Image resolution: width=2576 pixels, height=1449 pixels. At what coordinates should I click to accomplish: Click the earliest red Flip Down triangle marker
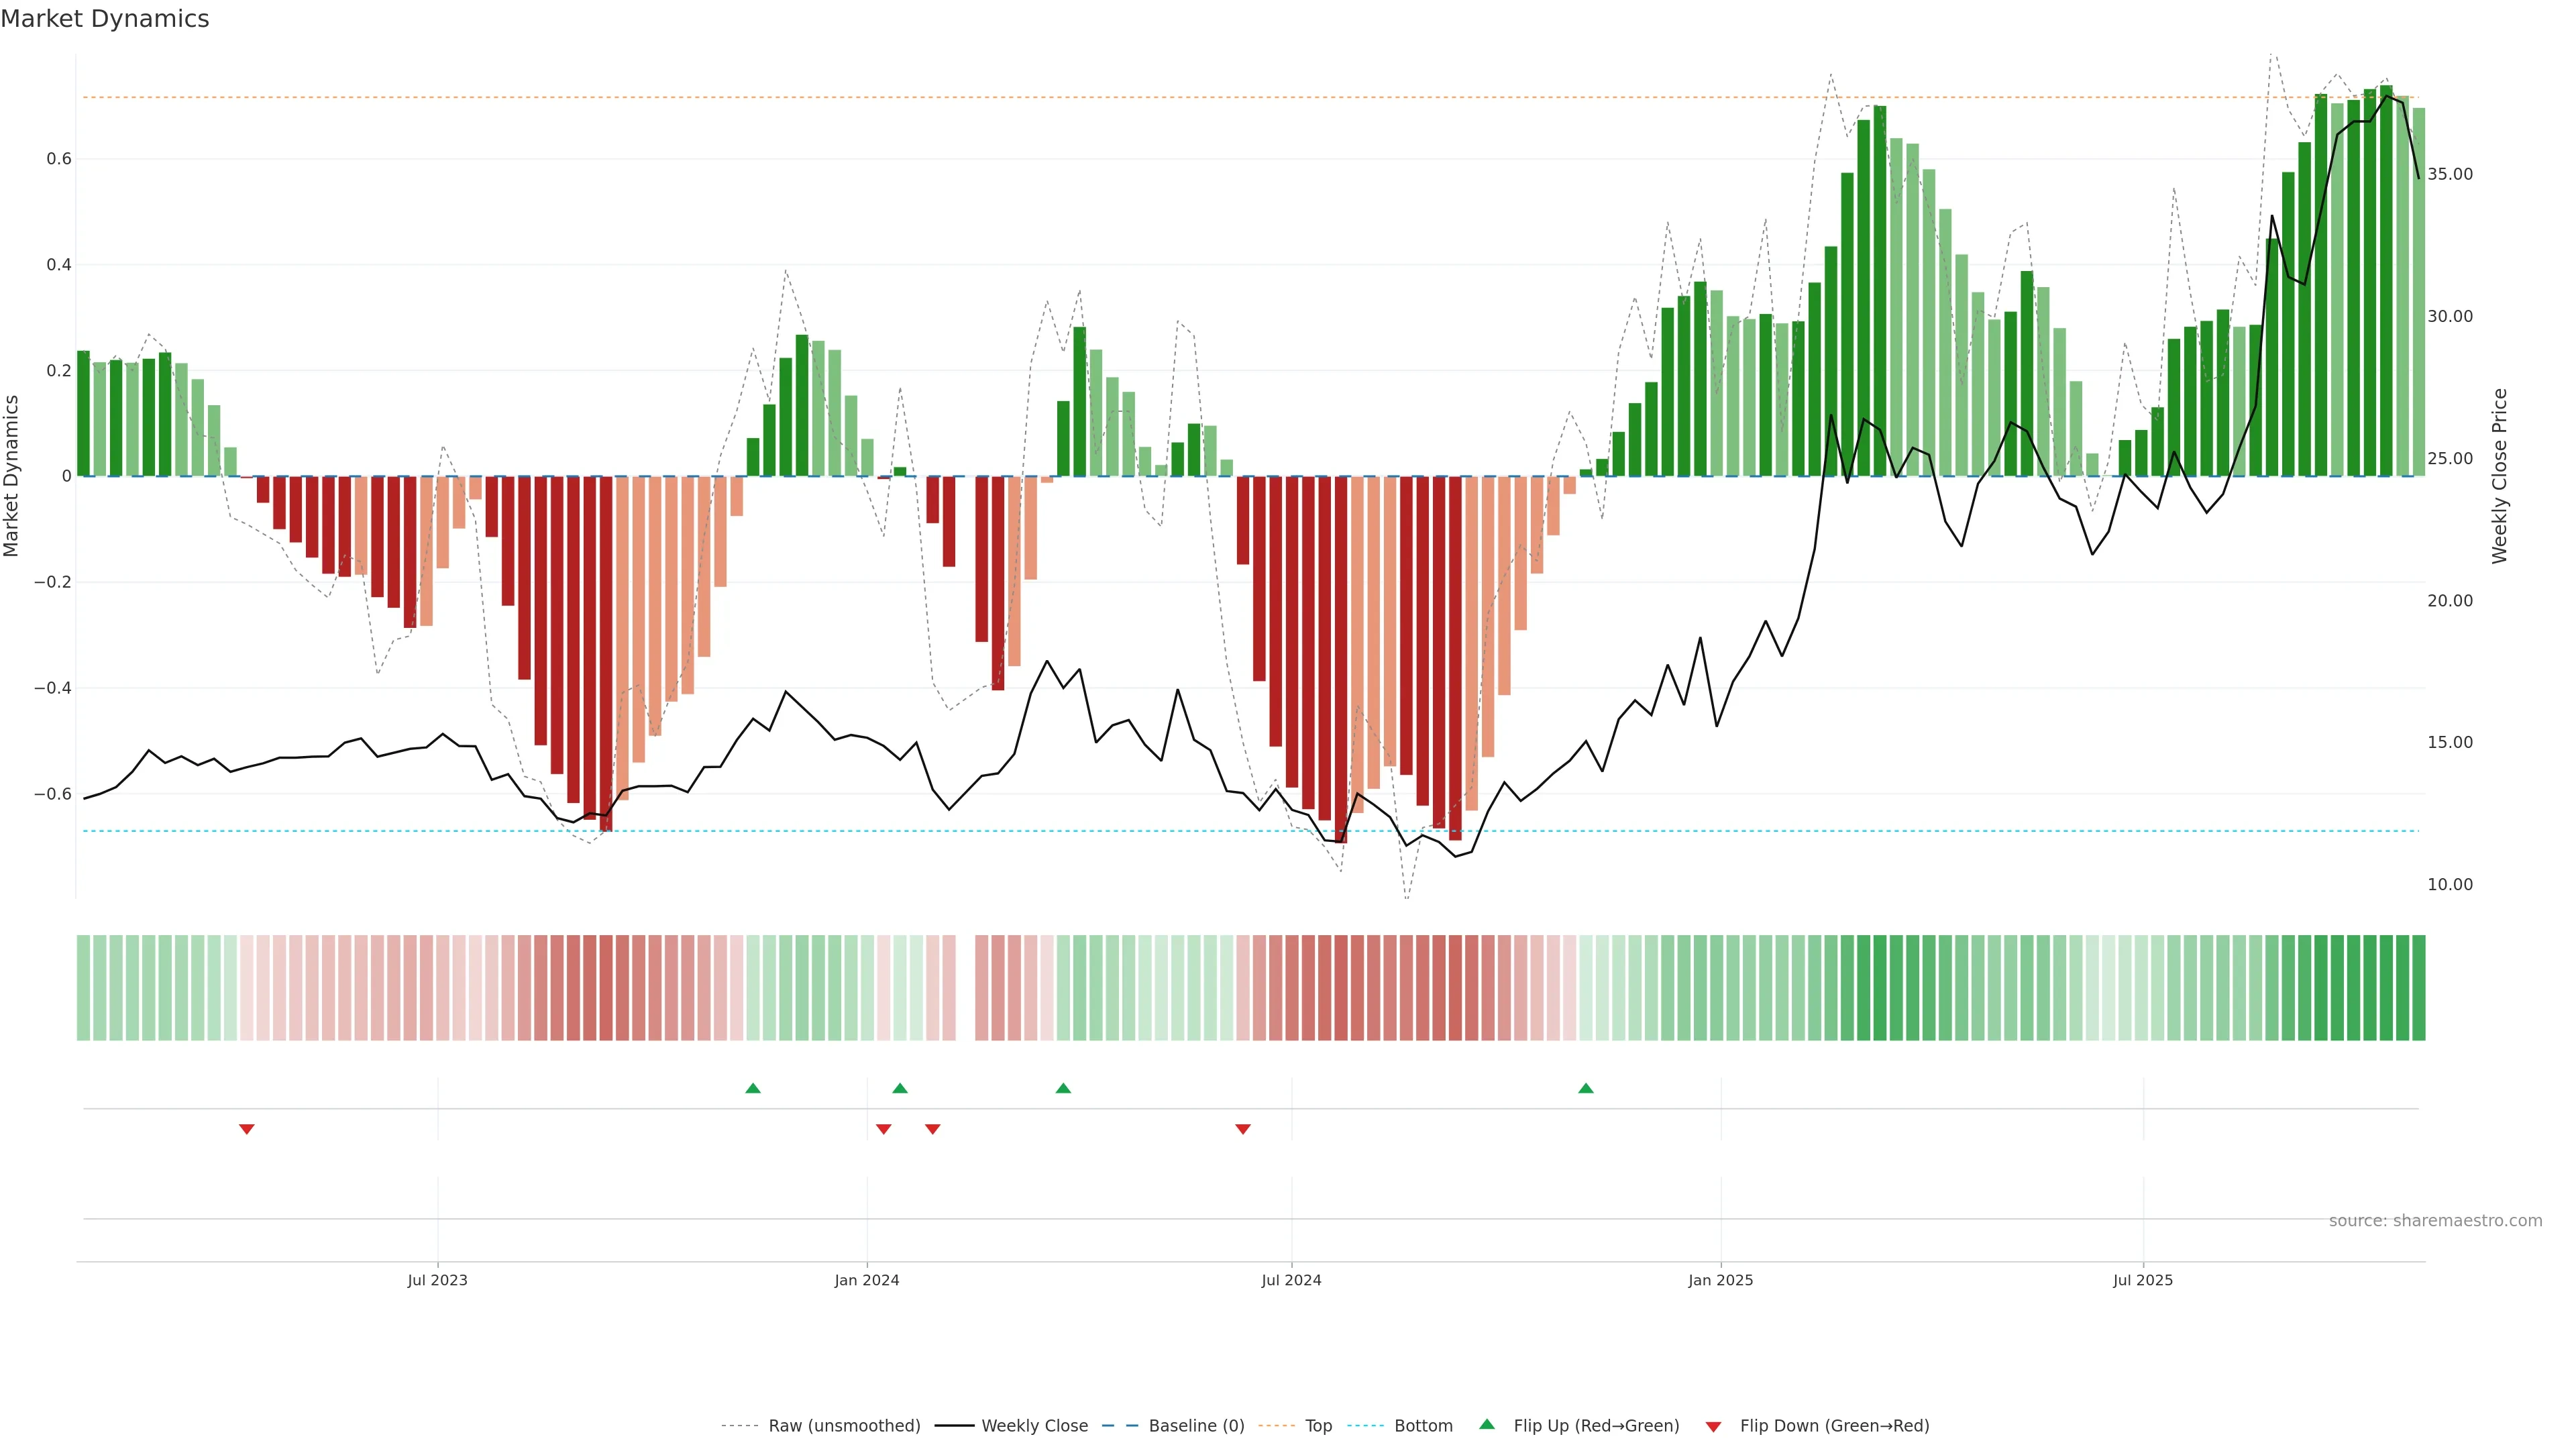click(x=247, y=1129)
